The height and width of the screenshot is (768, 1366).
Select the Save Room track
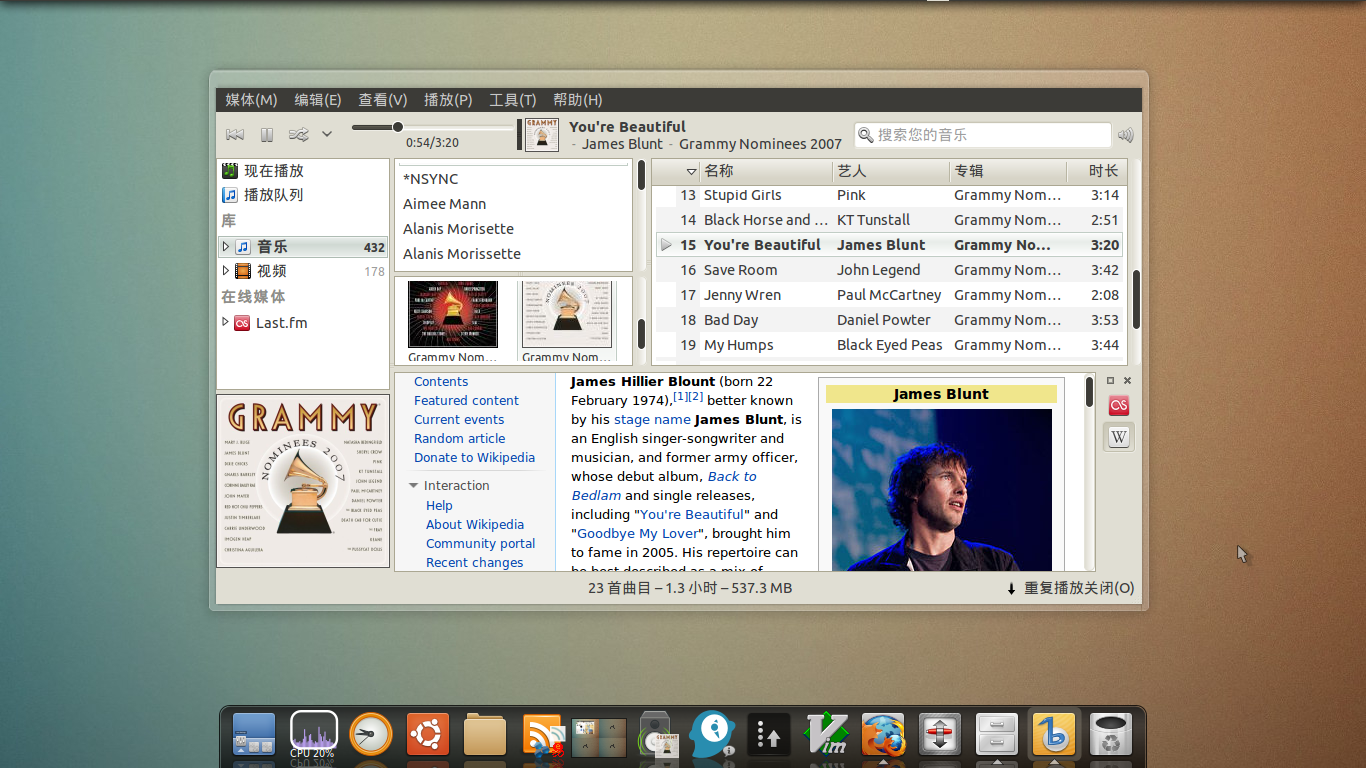point(890,270)
